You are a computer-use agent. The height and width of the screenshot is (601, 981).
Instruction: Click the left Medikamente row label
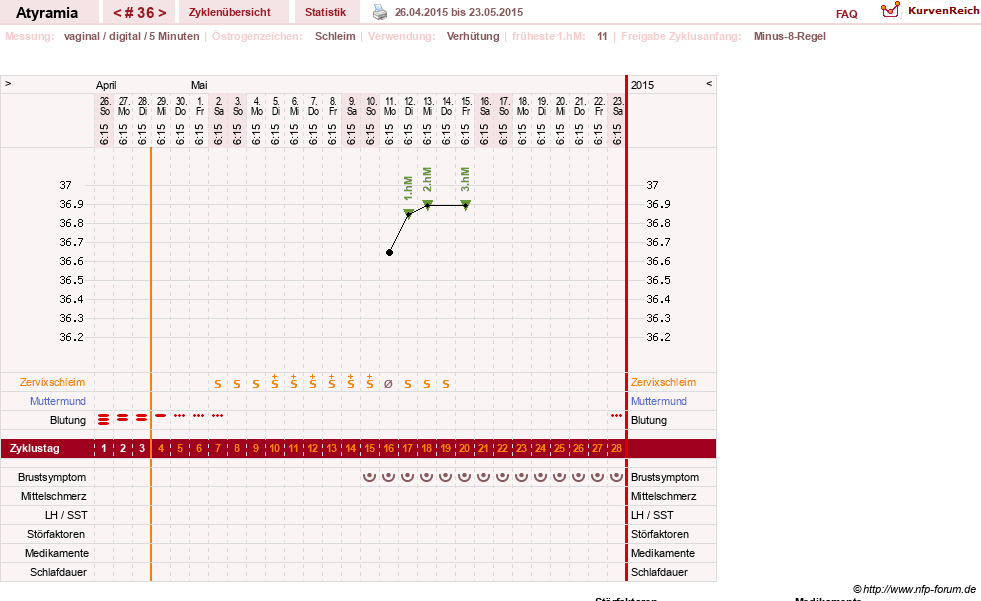point(57,553)
